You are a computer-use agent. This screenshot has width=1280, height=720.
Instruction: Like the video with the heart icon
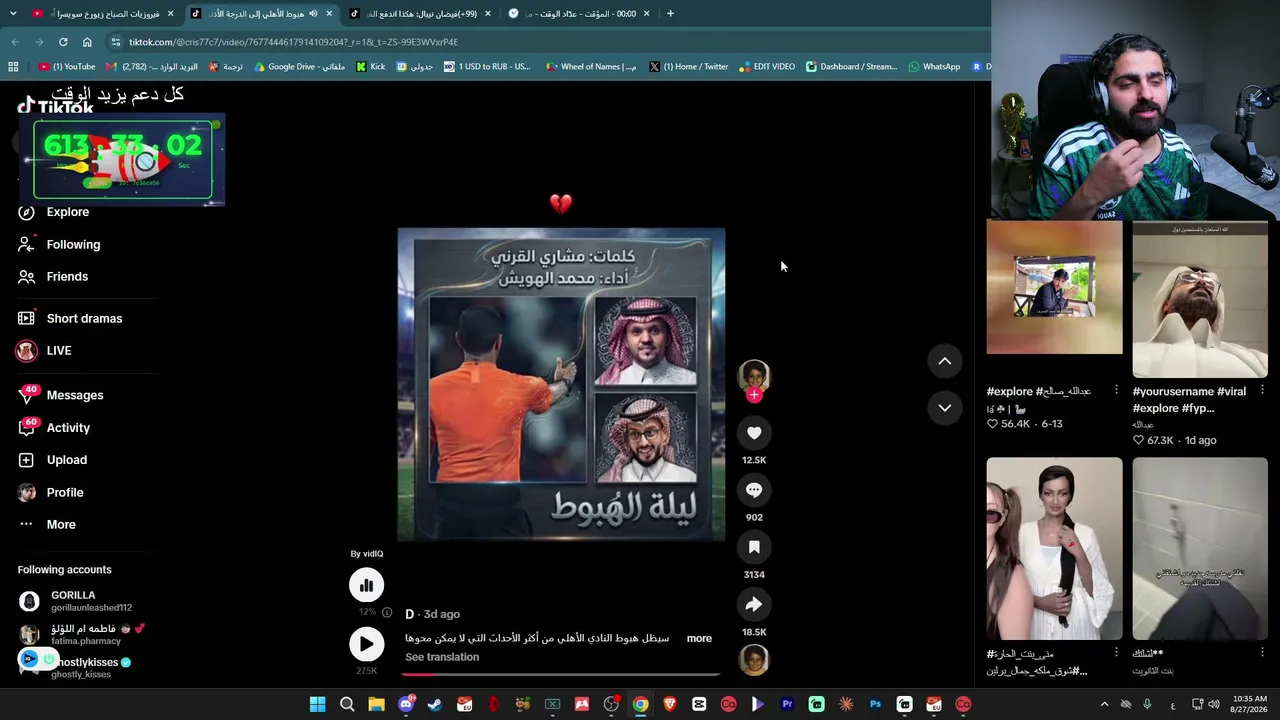pyautogui.click(x=754, y=433)
